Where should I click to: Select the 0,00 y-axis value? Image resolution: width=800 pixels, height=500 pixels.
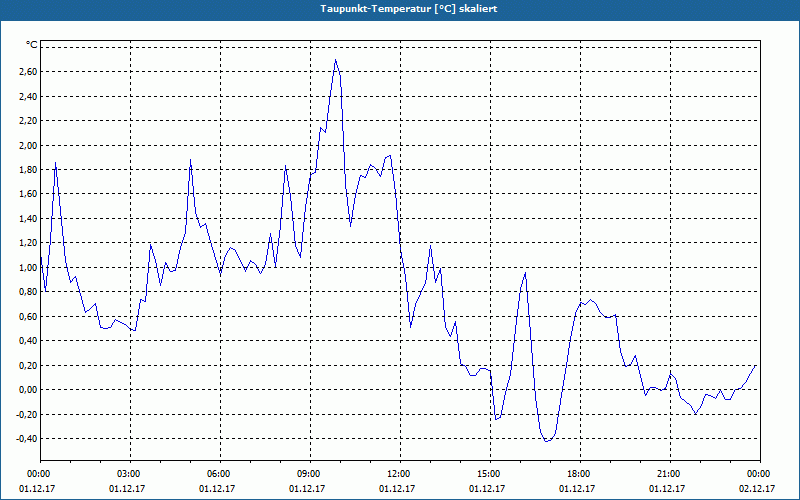(27, 390)
